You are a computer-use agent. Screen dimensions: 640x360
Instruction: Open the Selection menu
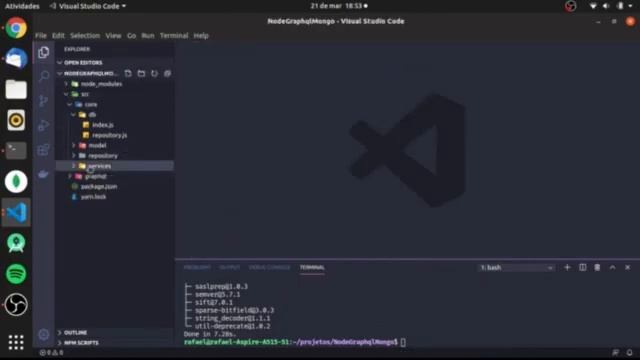pos(85,36)
